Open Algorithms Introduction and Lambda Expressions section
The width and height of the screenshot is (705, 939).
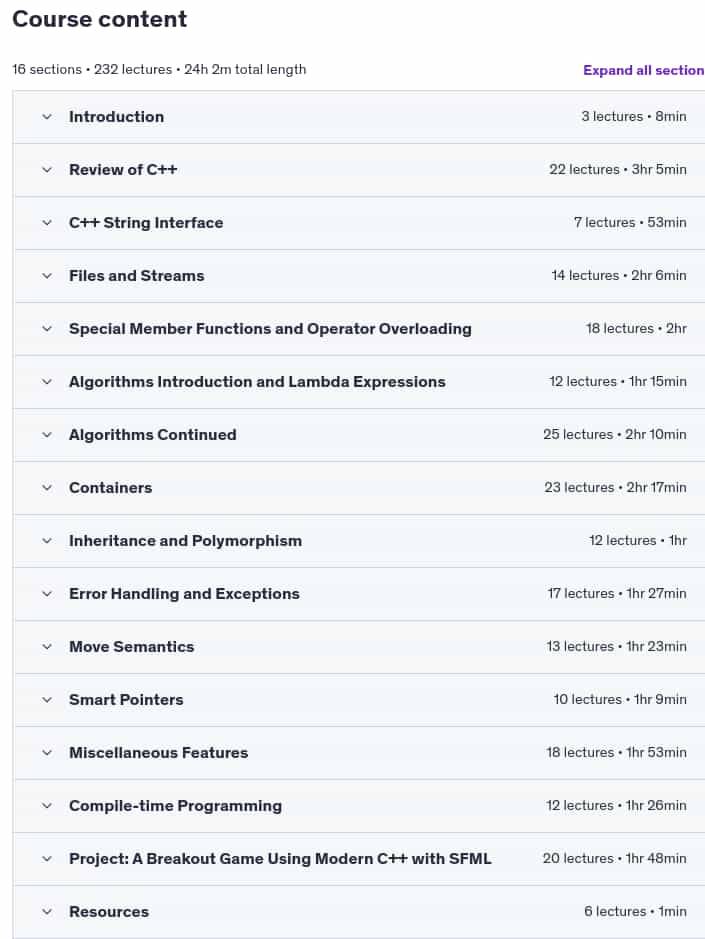point(257,382)
